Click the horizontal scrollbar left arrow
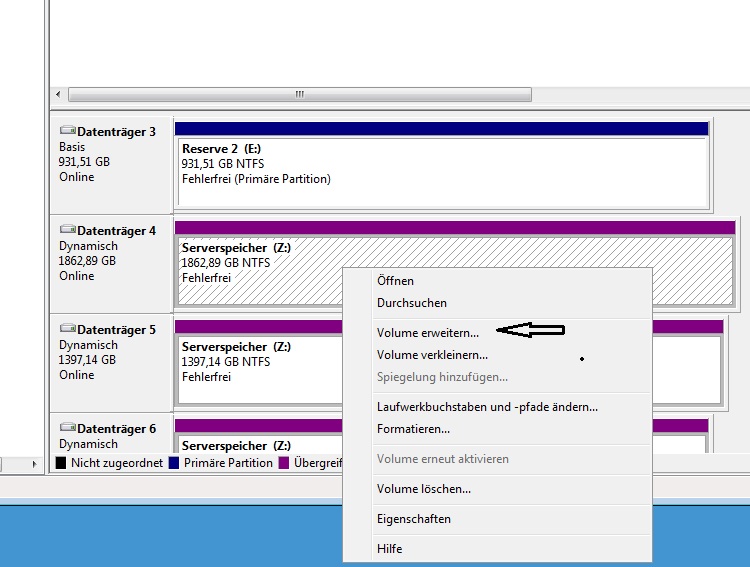750x567 pixels. click(58, 94)
